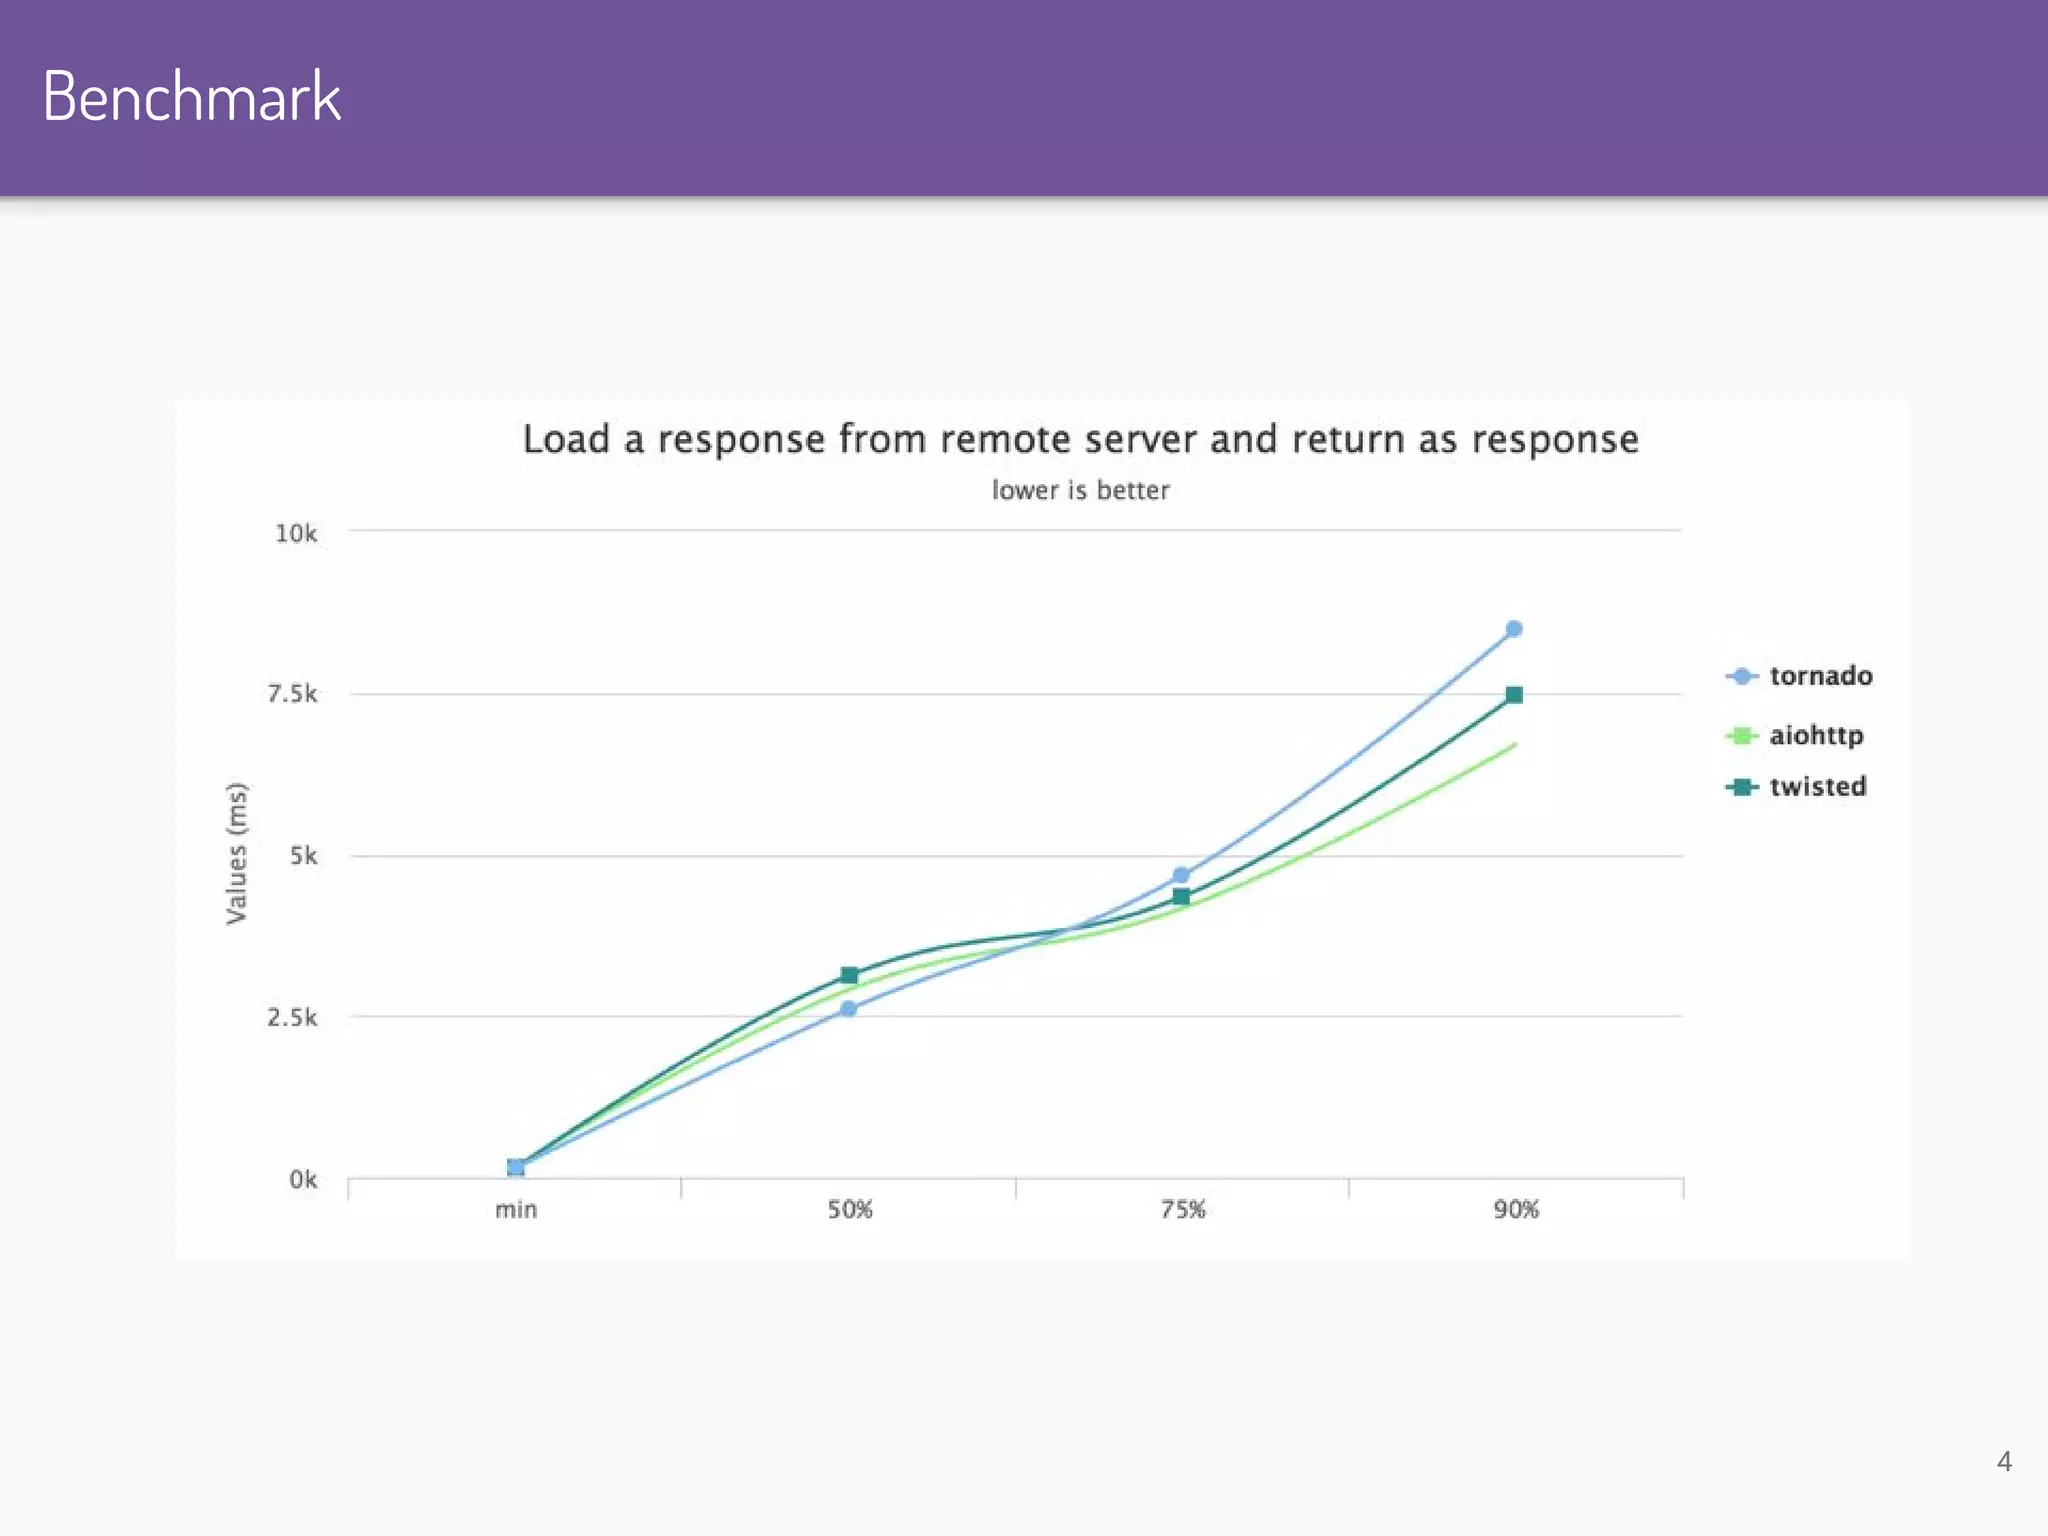Click the Benchmark slide title

192,97
